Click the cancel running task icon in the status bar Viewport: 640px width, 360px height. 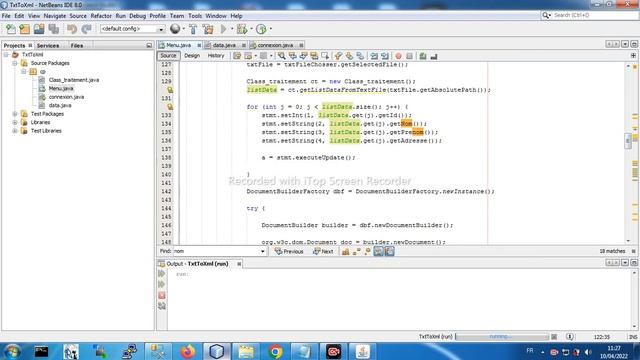click(554, 337)
